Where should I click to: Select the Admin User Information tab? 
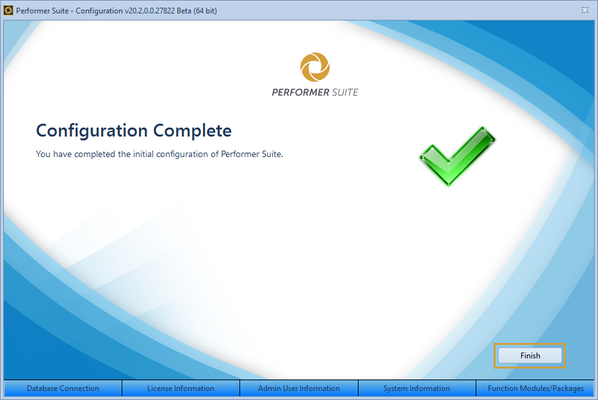coord(299,388)
